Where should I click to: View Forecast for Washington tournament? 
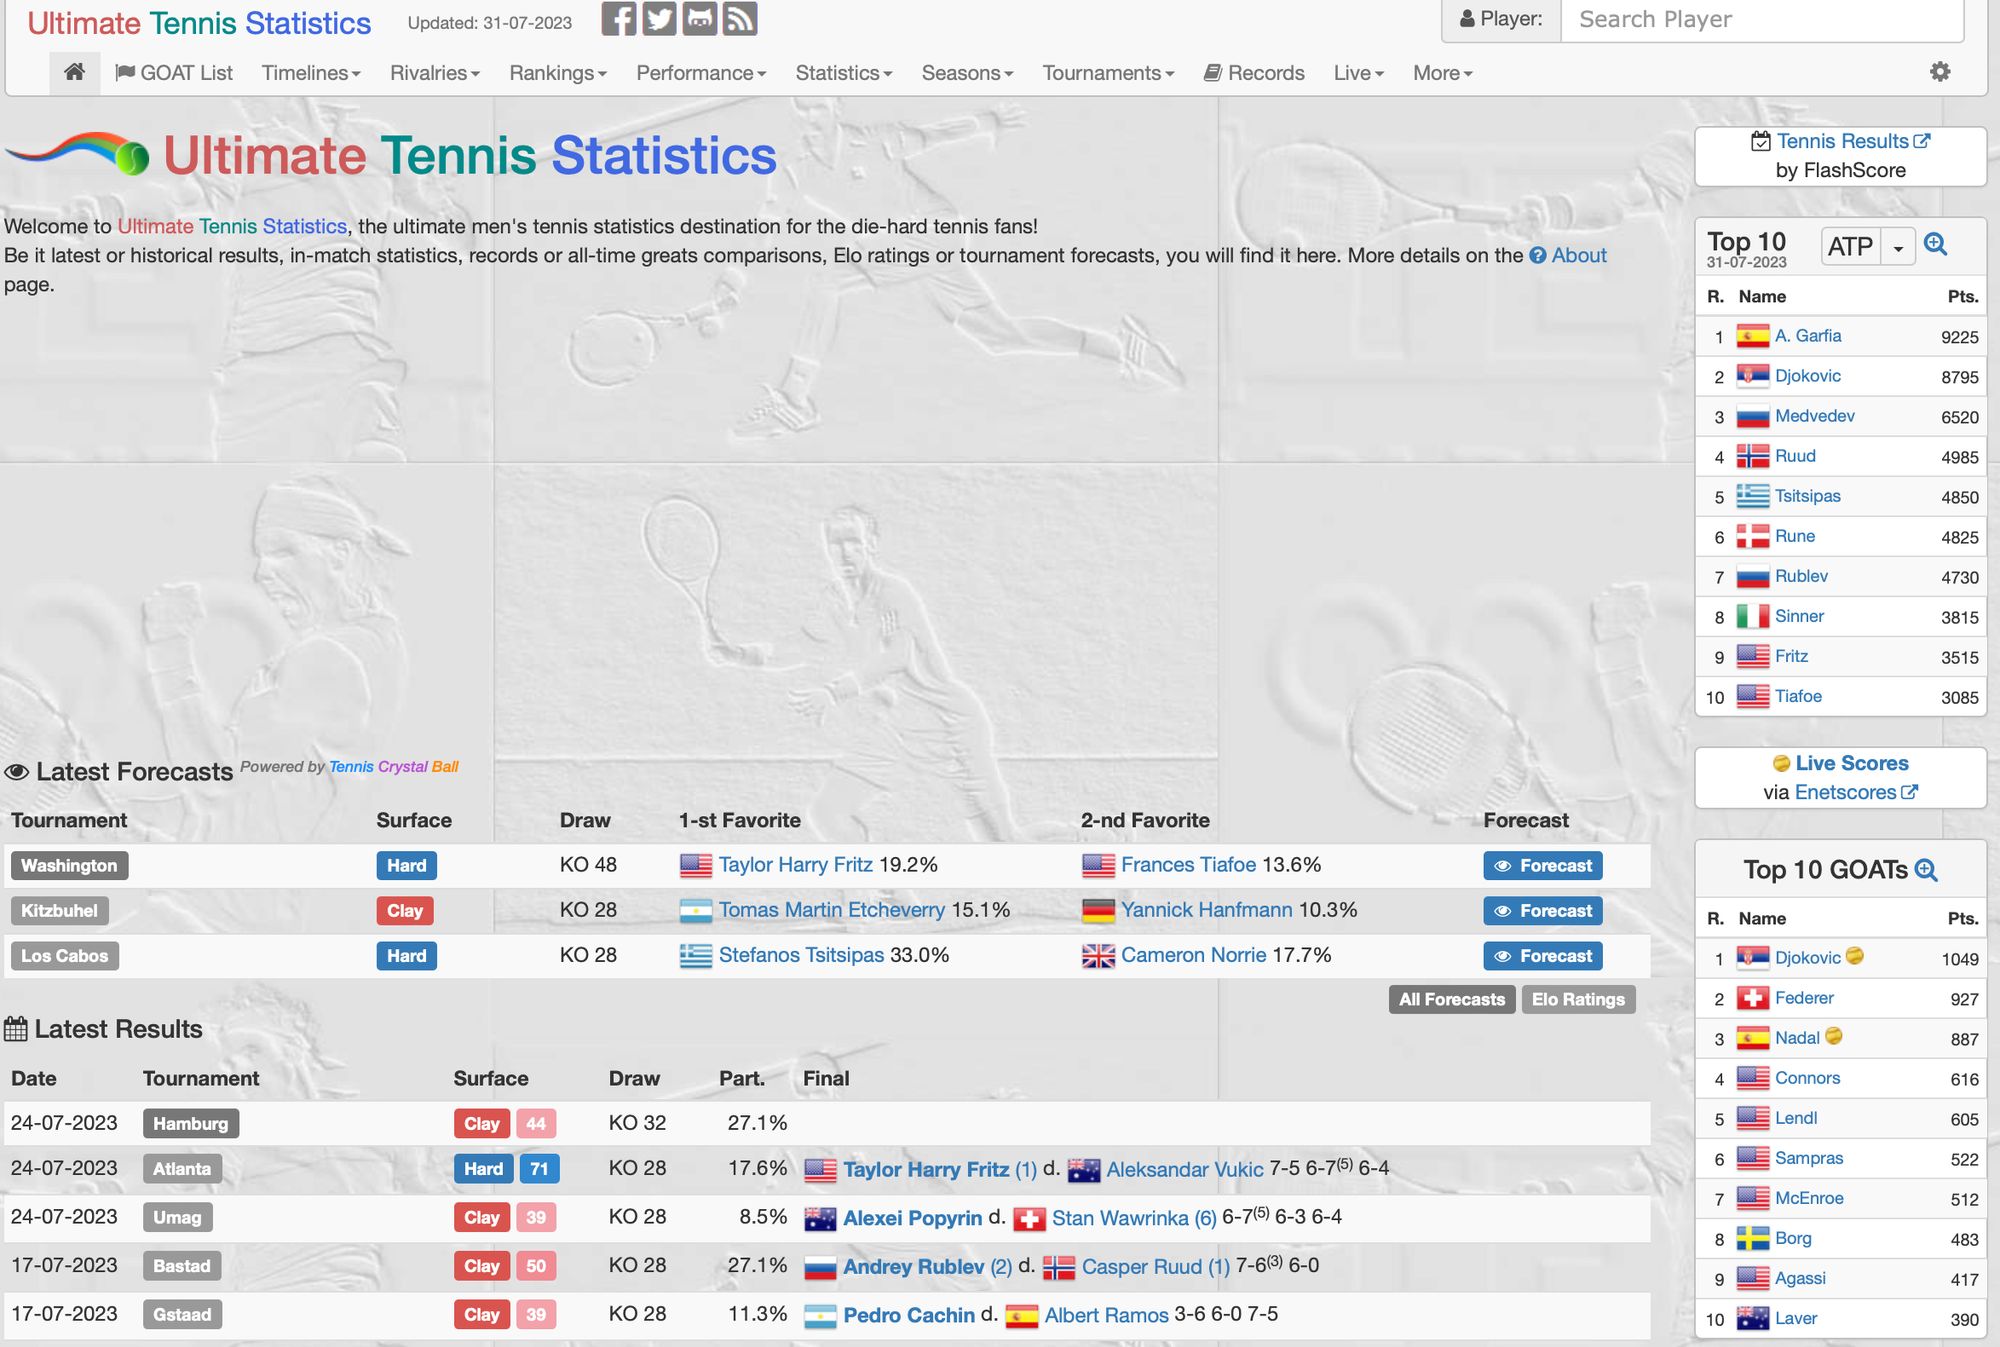point(1542,866)
